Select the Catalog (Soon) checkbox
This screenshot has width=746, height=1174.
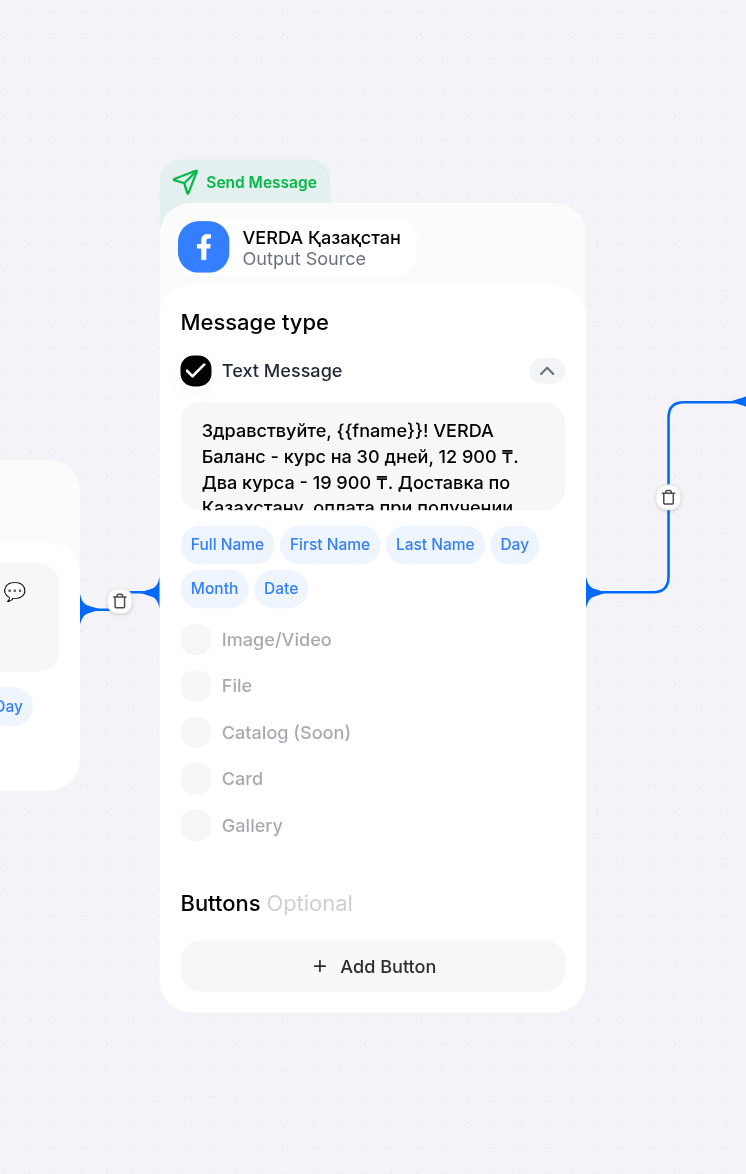(x=195, y=732)
